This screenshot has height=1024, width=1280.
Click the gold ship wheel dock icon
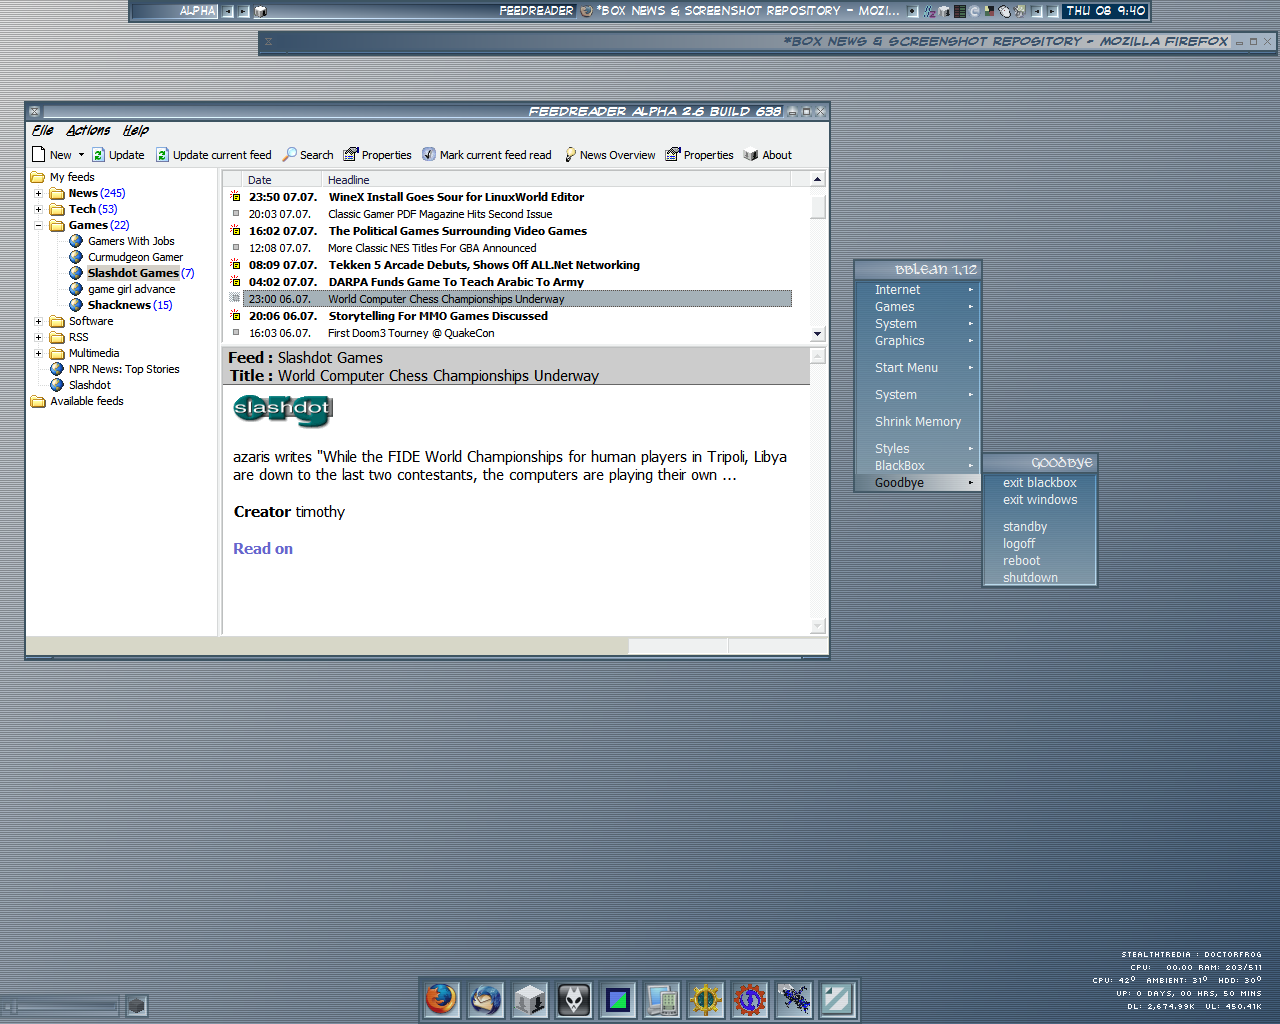coord(706,999)
